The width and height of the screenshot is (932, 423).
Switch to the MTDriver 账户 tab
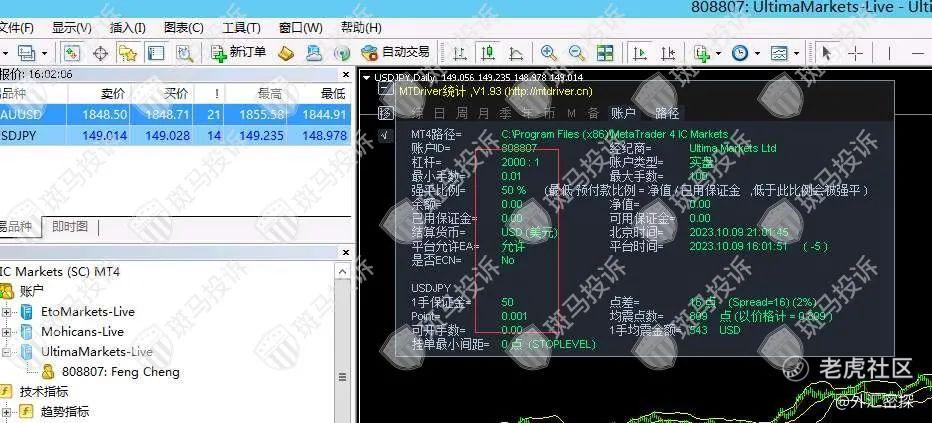[x=624, y=113]
